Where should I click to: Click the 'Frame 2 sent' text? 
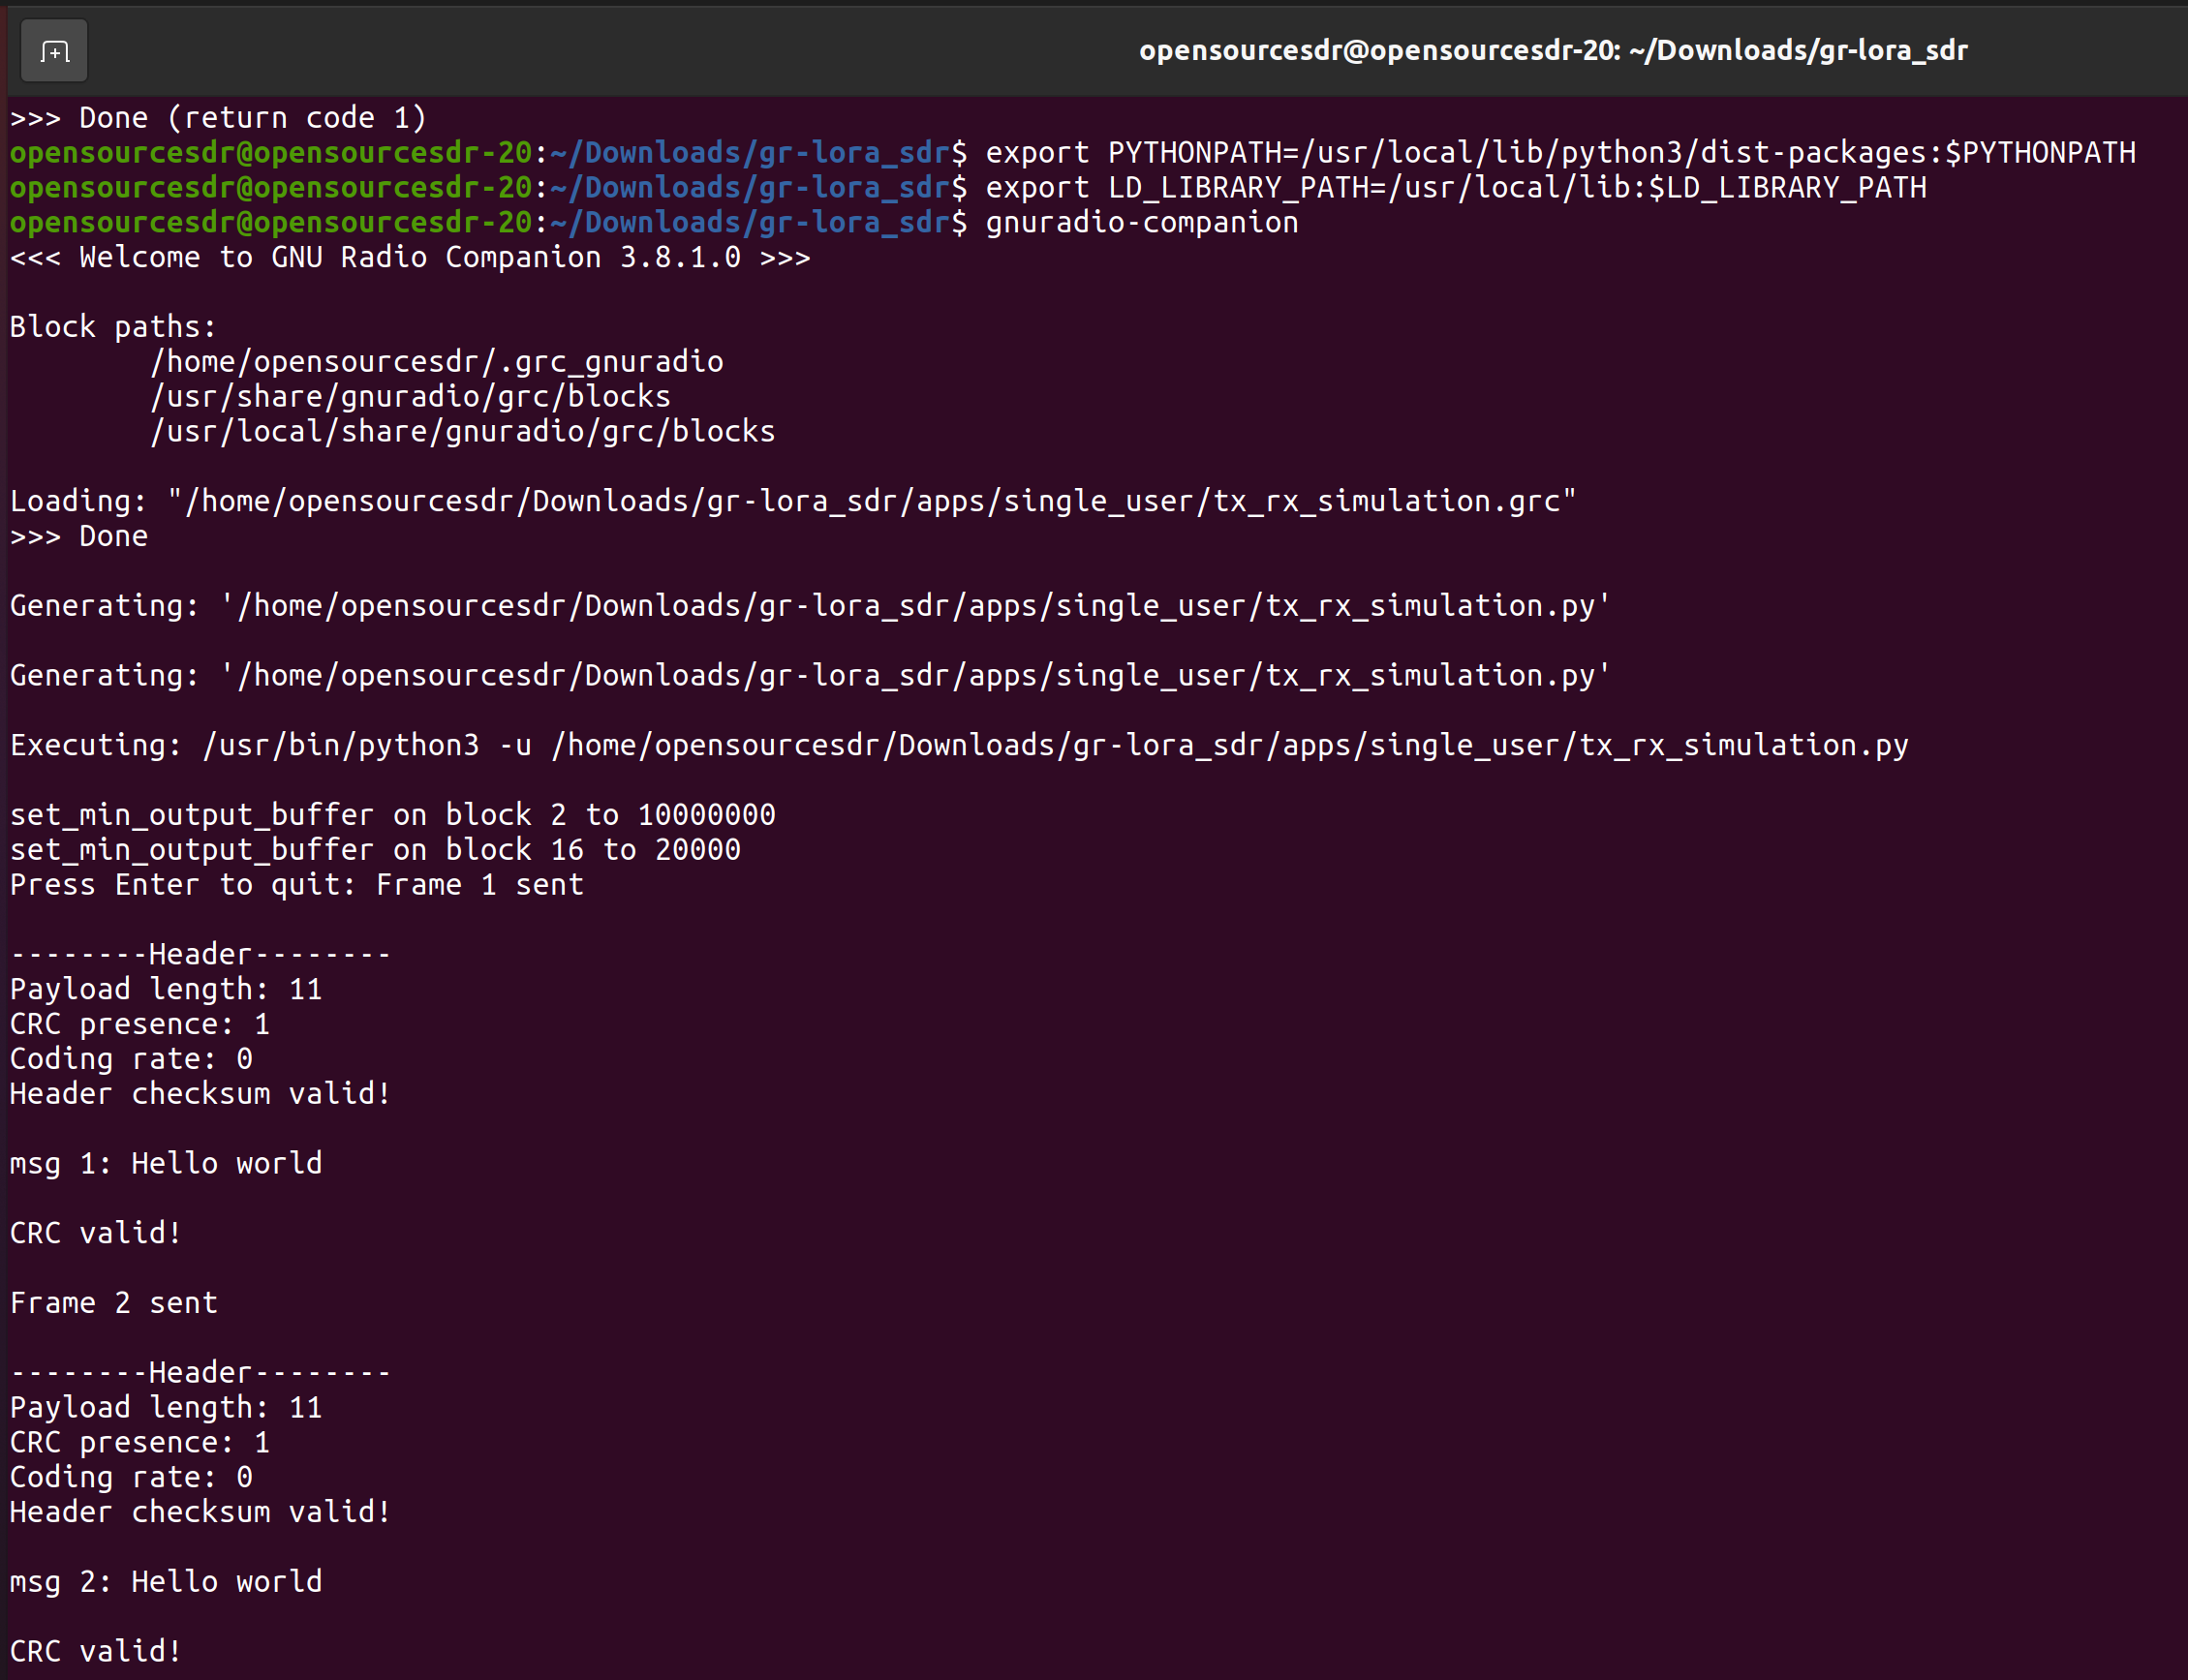113,1302
